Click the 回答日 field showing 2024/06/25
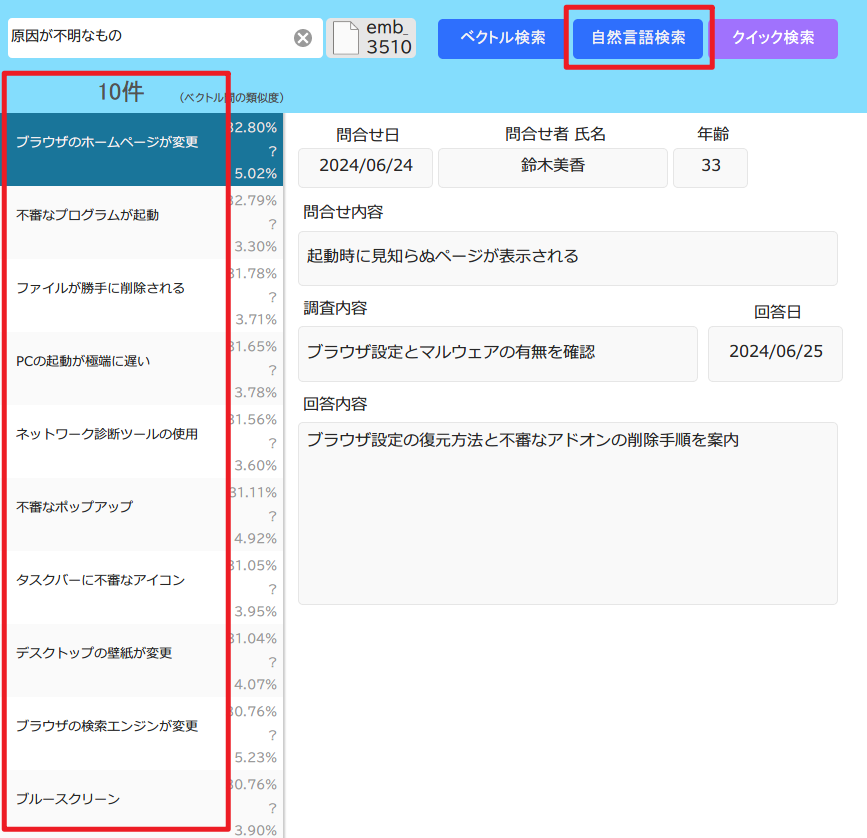Image resolution: width=867 pixels, height=838 pixels. 774,353
